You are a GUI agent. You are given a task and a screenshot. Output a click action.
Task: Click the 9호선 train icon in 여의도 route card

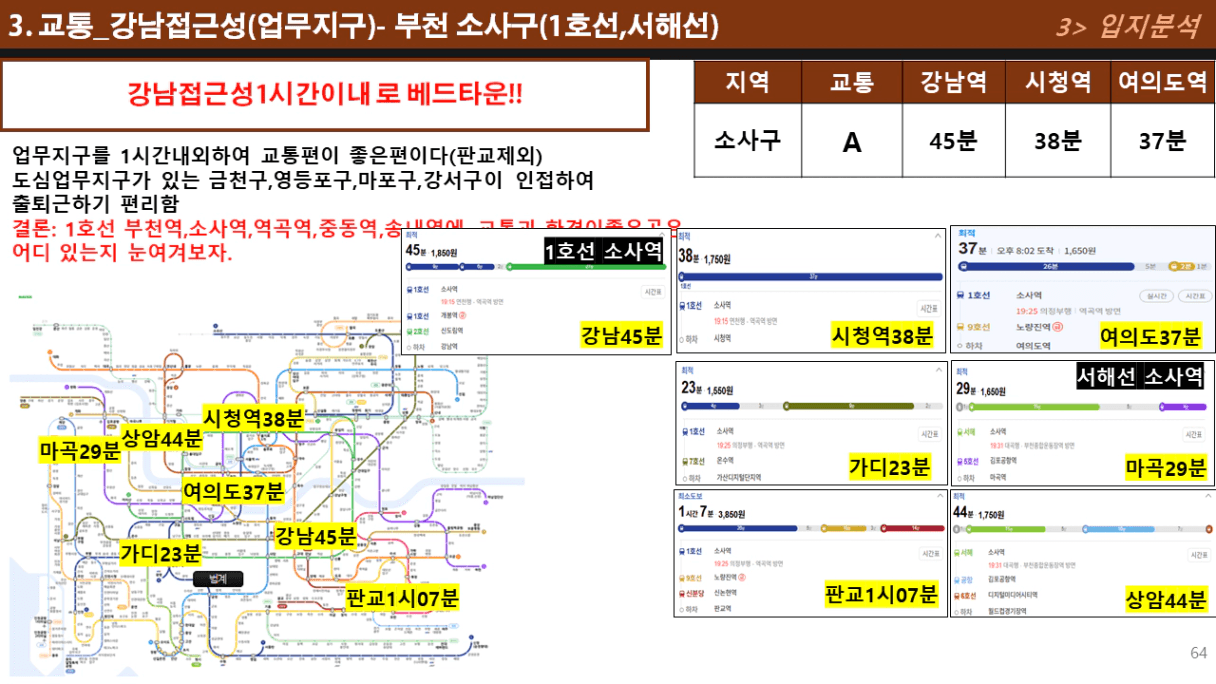pyautogui.click(x=961, y=327)
